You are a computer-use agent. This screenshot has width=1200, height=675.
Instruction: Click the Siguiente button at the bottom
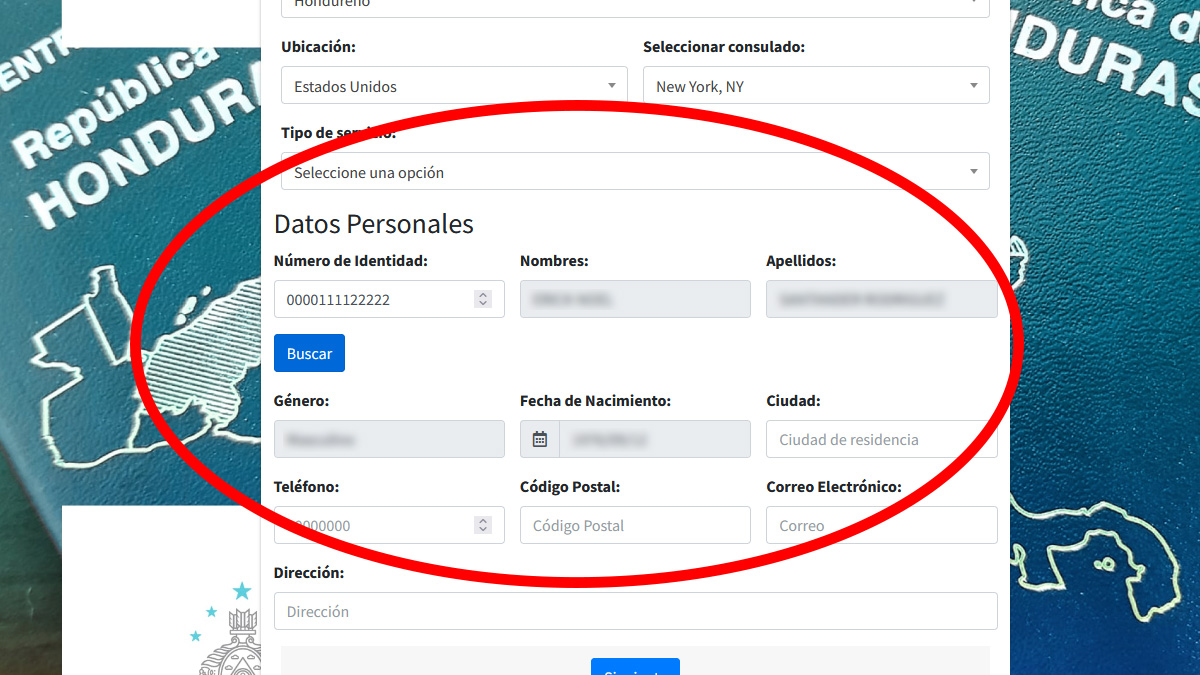(635, 670)
